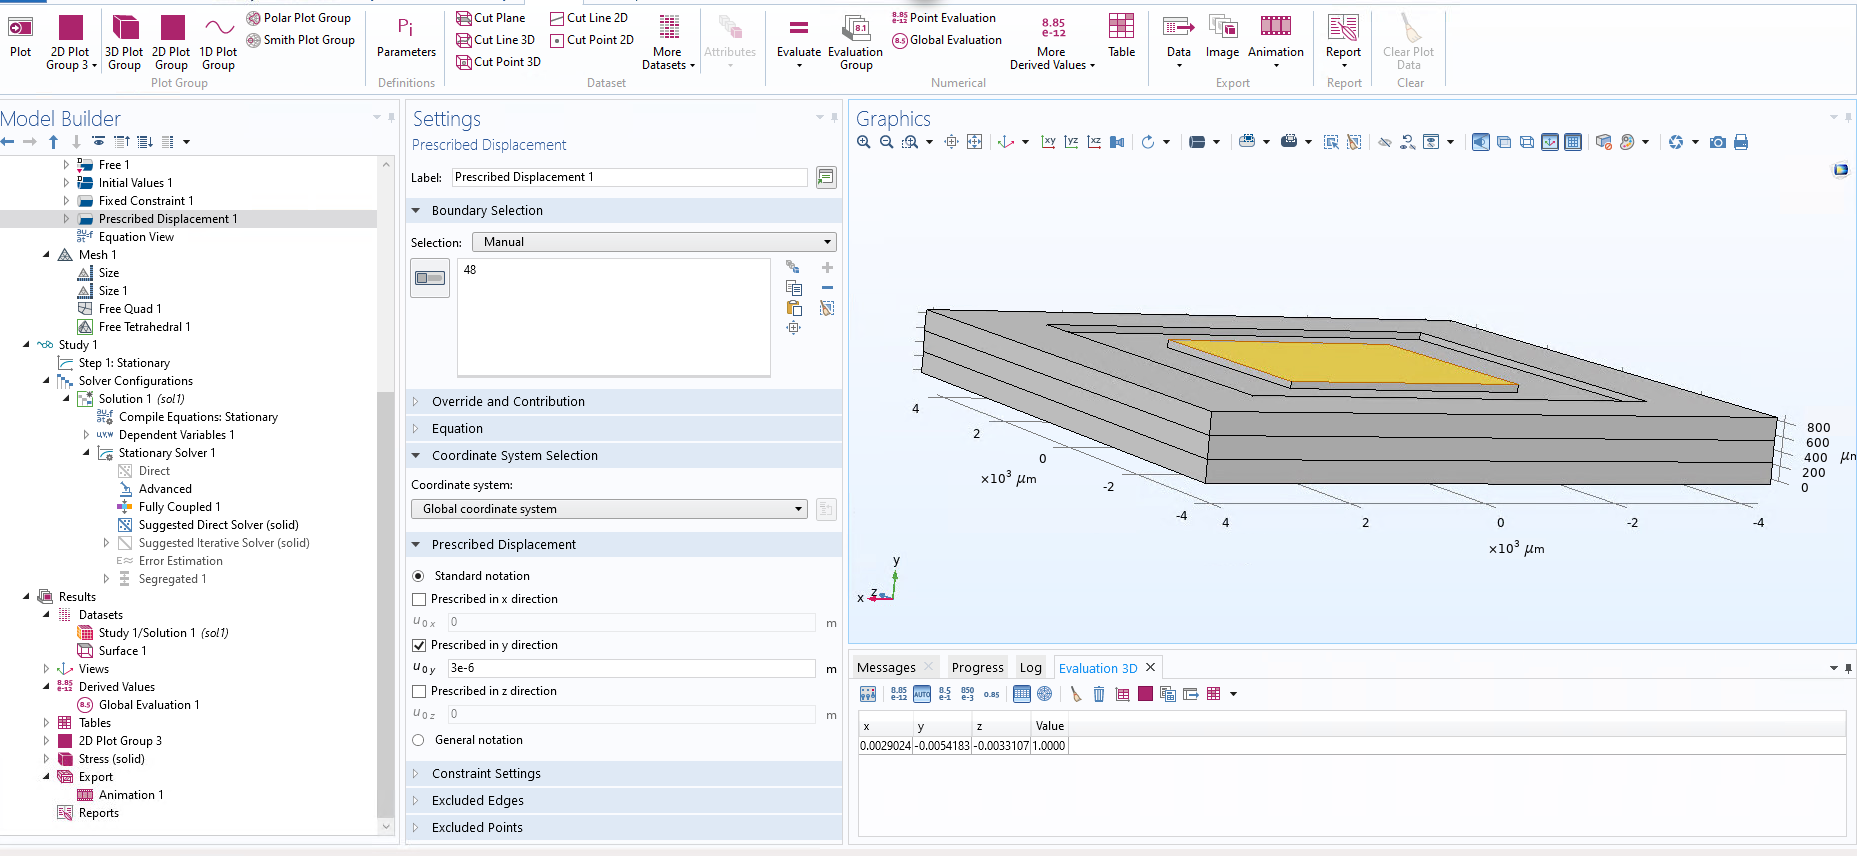The width and height of the screenshot is (1857, 856).
Task: Click the Cut Plane dataset icon
Action: 464,18
